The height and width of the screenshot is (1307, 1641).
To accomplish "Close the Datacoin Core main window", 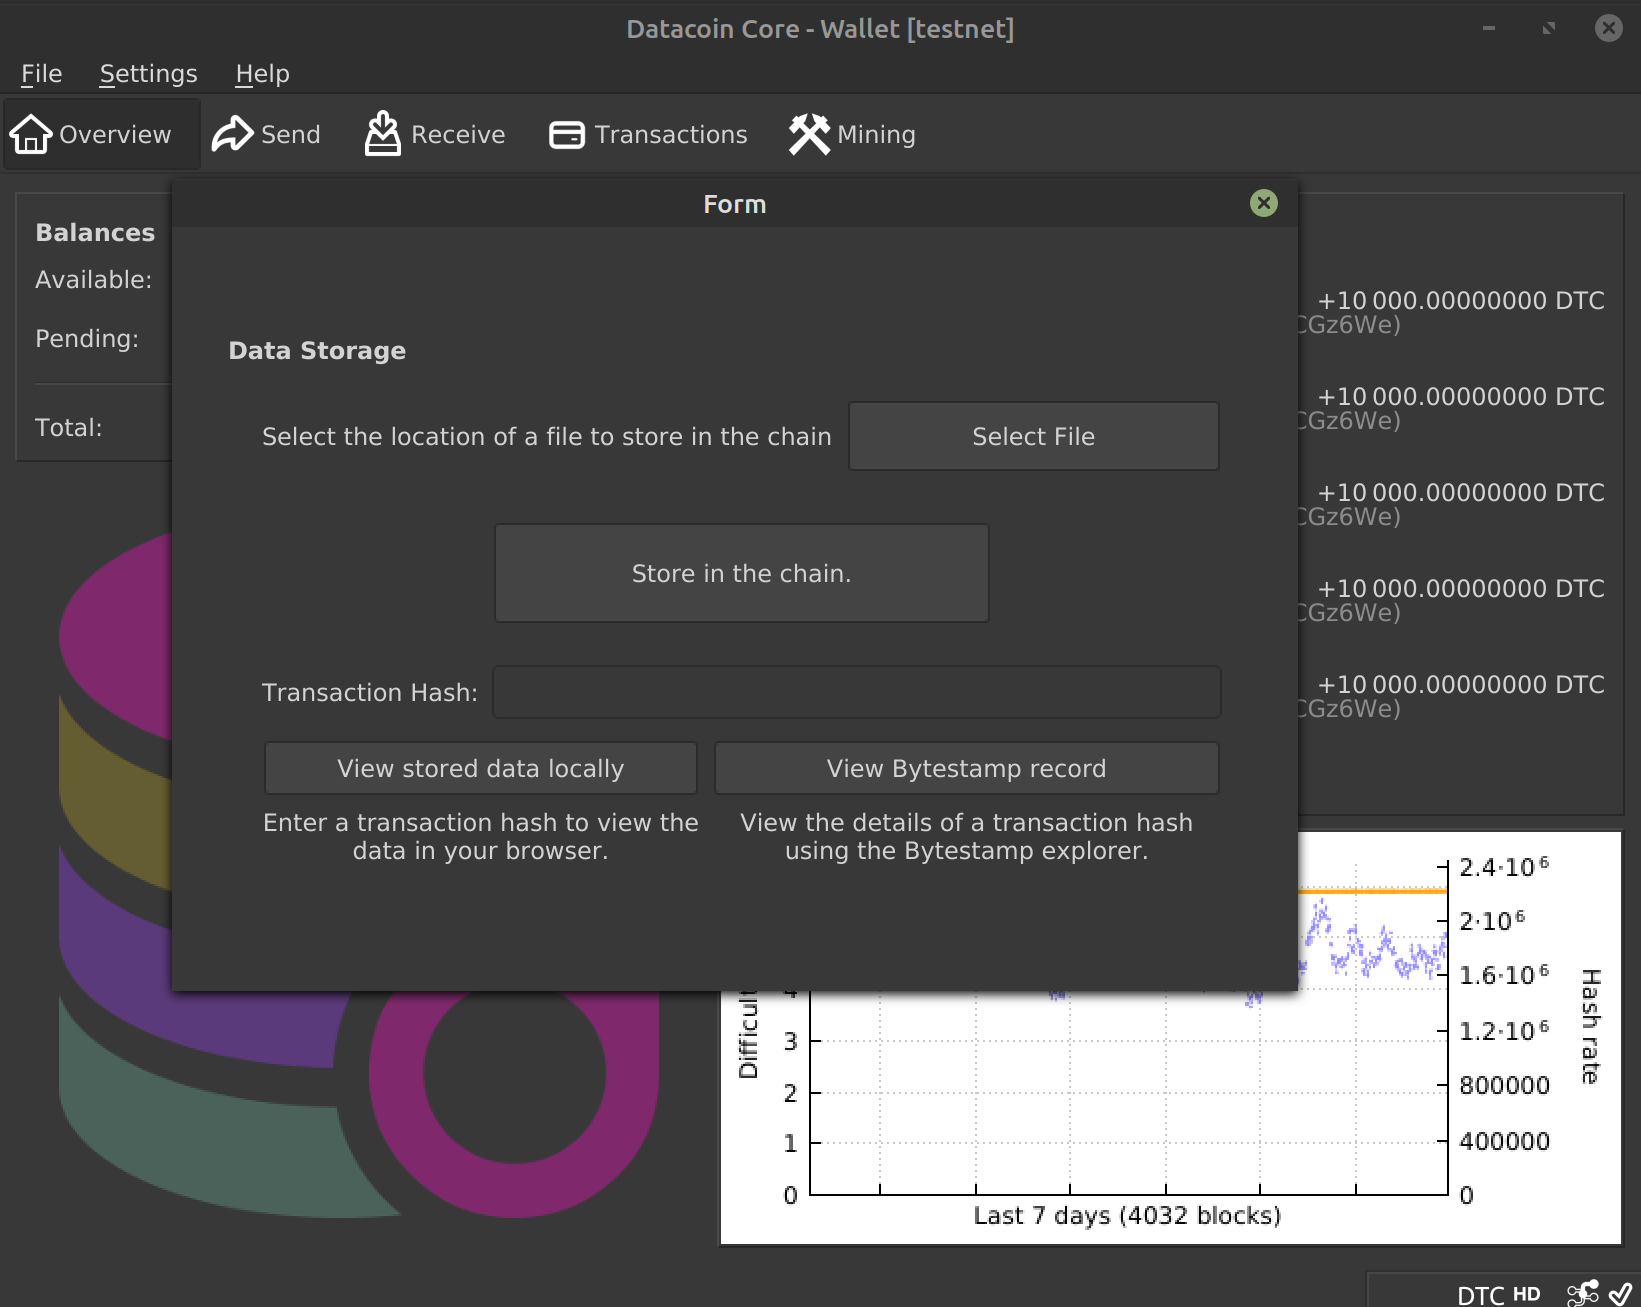I will coord(1608,28).
